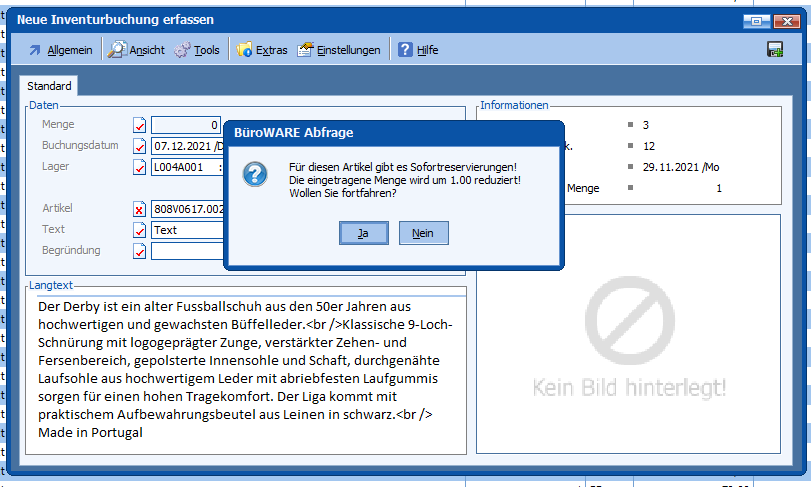Open the Hilfe help menu

(419, 50)
